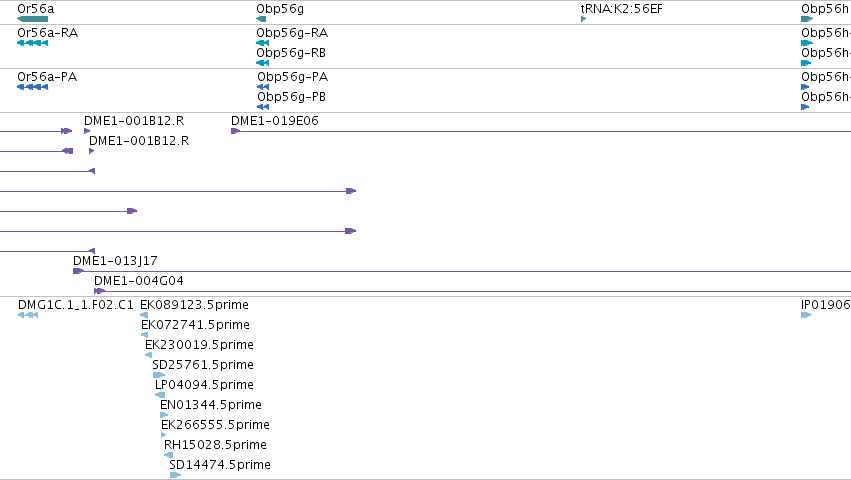Click the Obp56g gene arrow glyph
Screen dimensions: 851x480
tap(261, 19)
